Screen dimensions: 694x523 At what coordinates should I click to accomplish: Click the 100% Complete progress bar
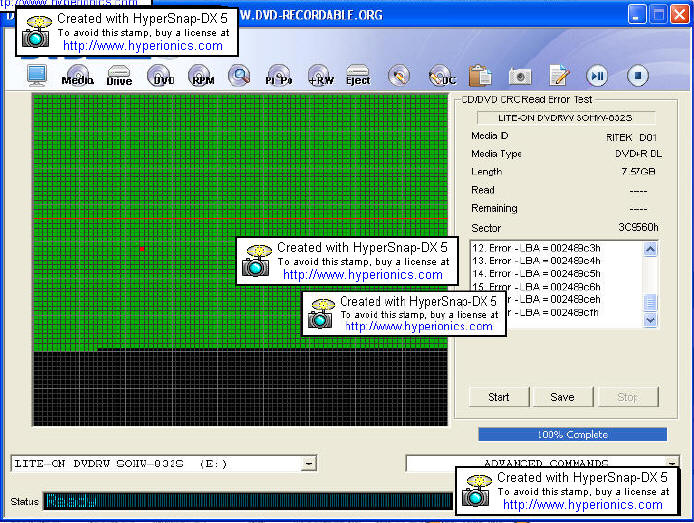pos(572,434)
